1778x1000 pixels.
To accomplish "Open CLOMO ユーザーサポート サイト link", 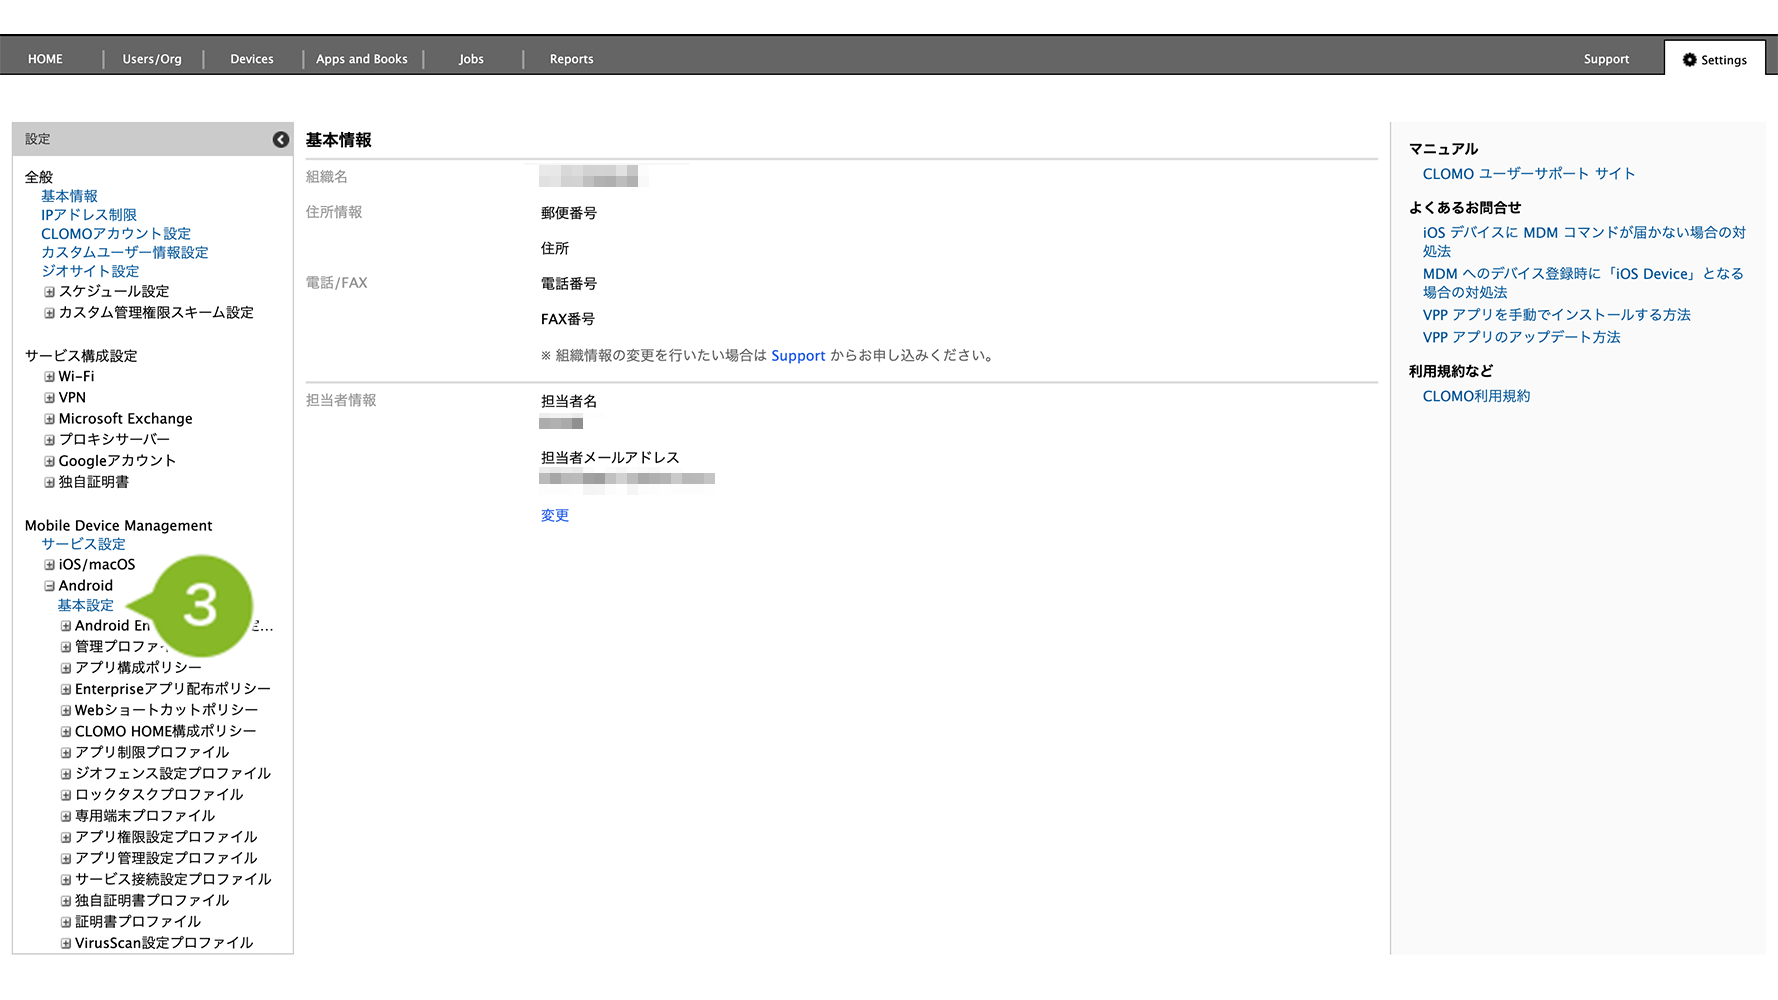I will 1528,174.
